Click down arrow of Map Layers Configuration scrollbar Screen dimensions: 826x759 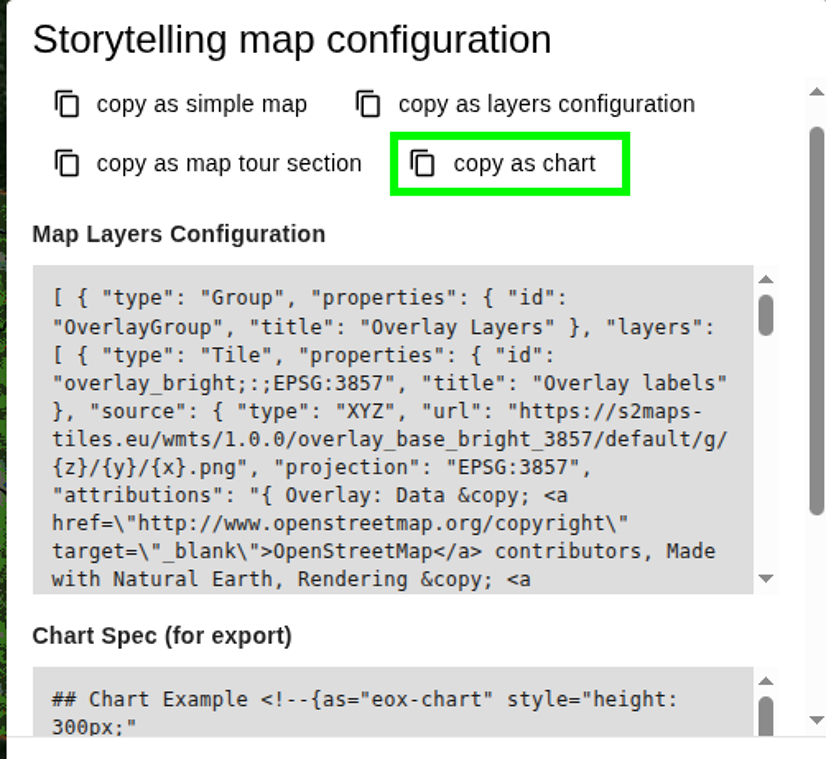pos(766,578)
